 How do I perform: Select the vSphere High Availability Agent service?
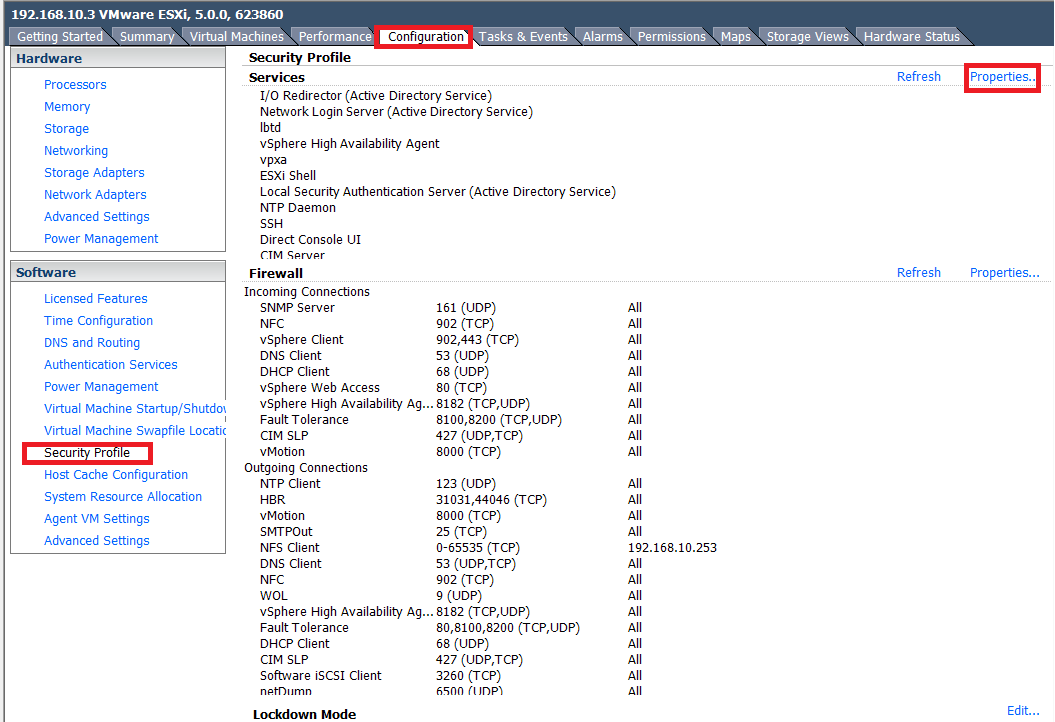tap(349, 144)
